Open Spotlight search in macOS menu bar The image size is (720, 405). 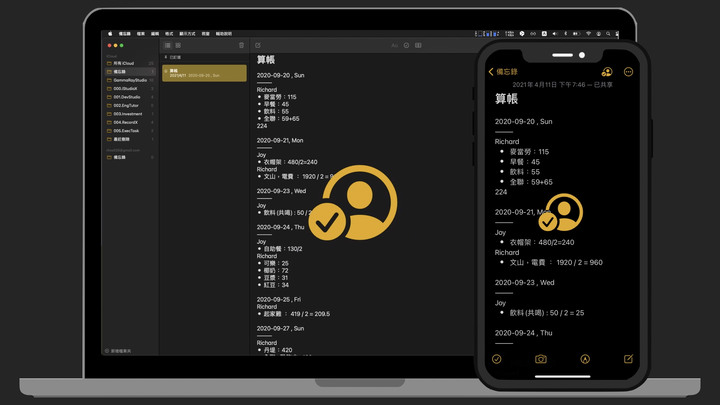point(608,34)
